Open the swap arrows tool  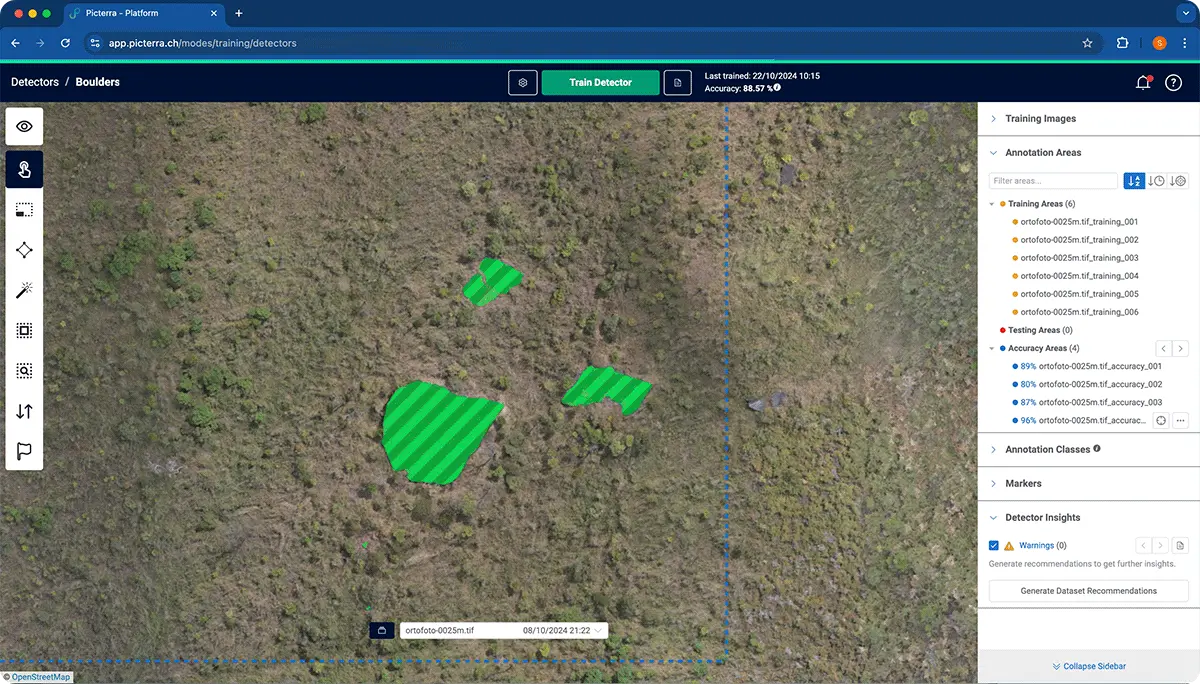(24, 411)
